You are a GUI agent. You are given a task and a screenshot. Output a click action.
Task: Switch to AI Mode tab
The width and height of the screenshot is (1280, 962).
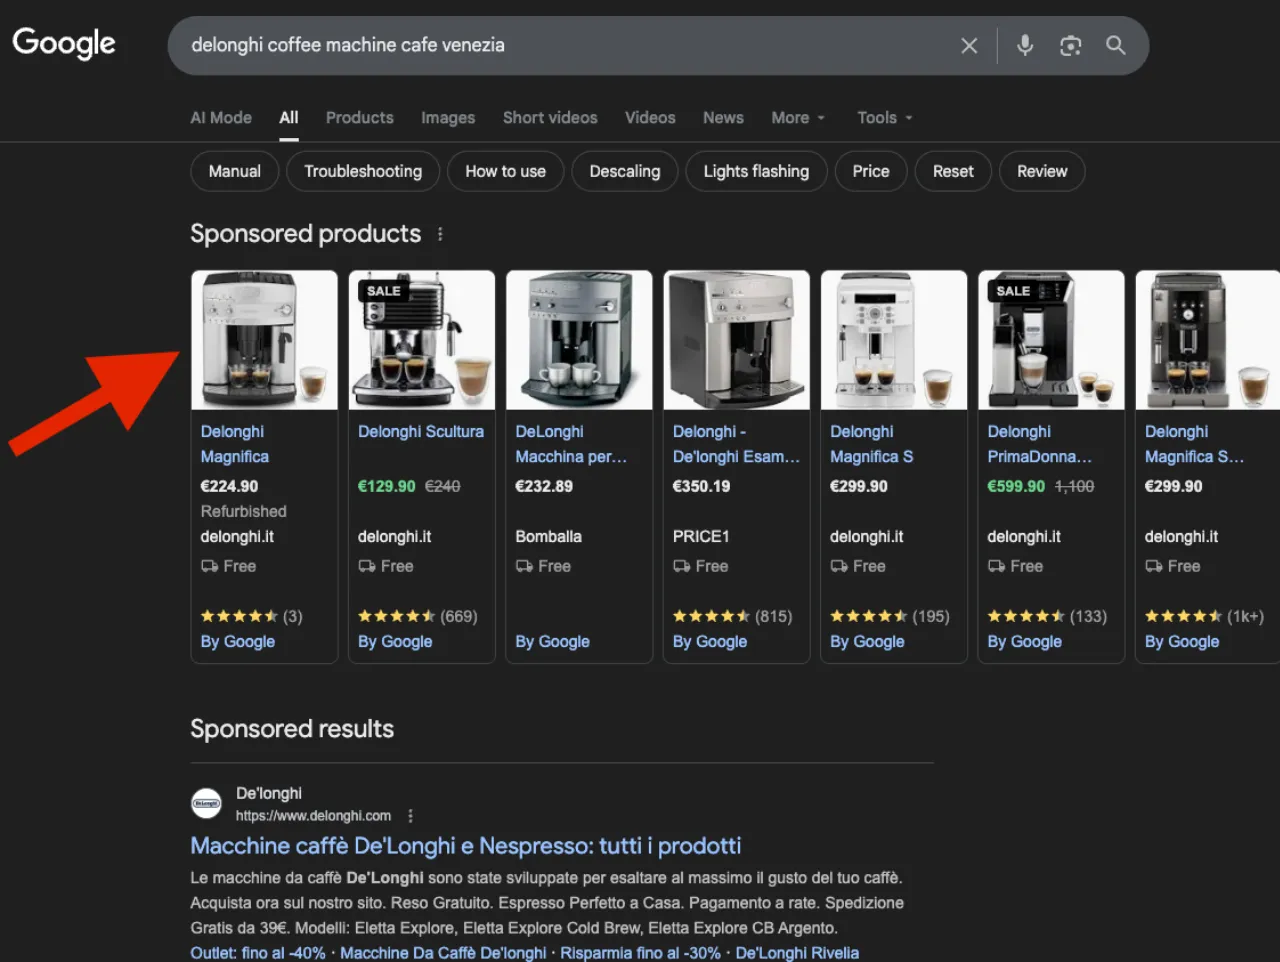pos(221,118)
